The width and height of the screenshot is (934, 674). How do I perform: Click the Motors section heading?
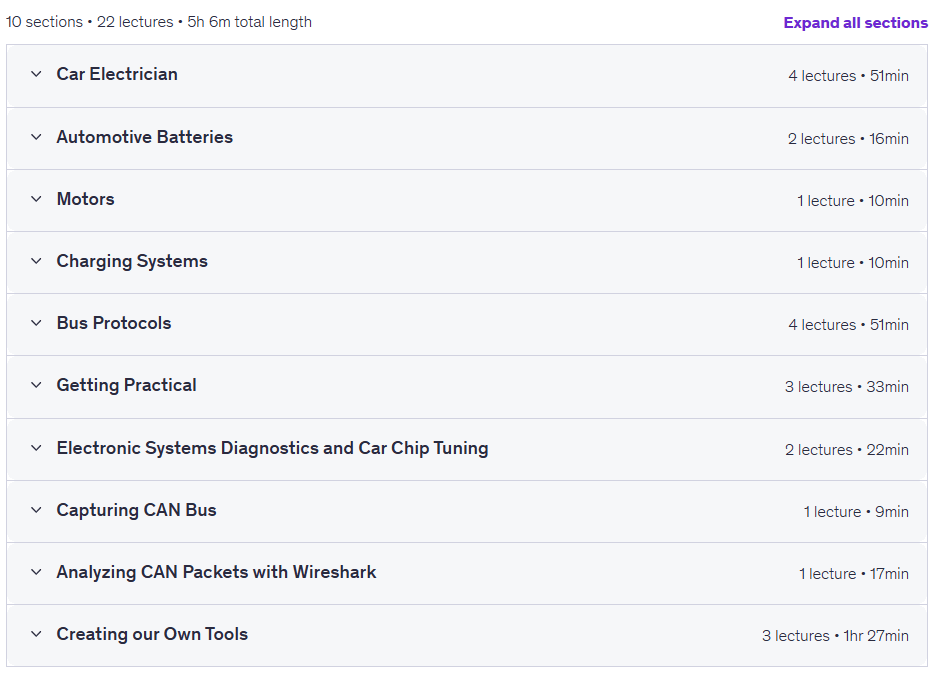(x=85, y=199)
